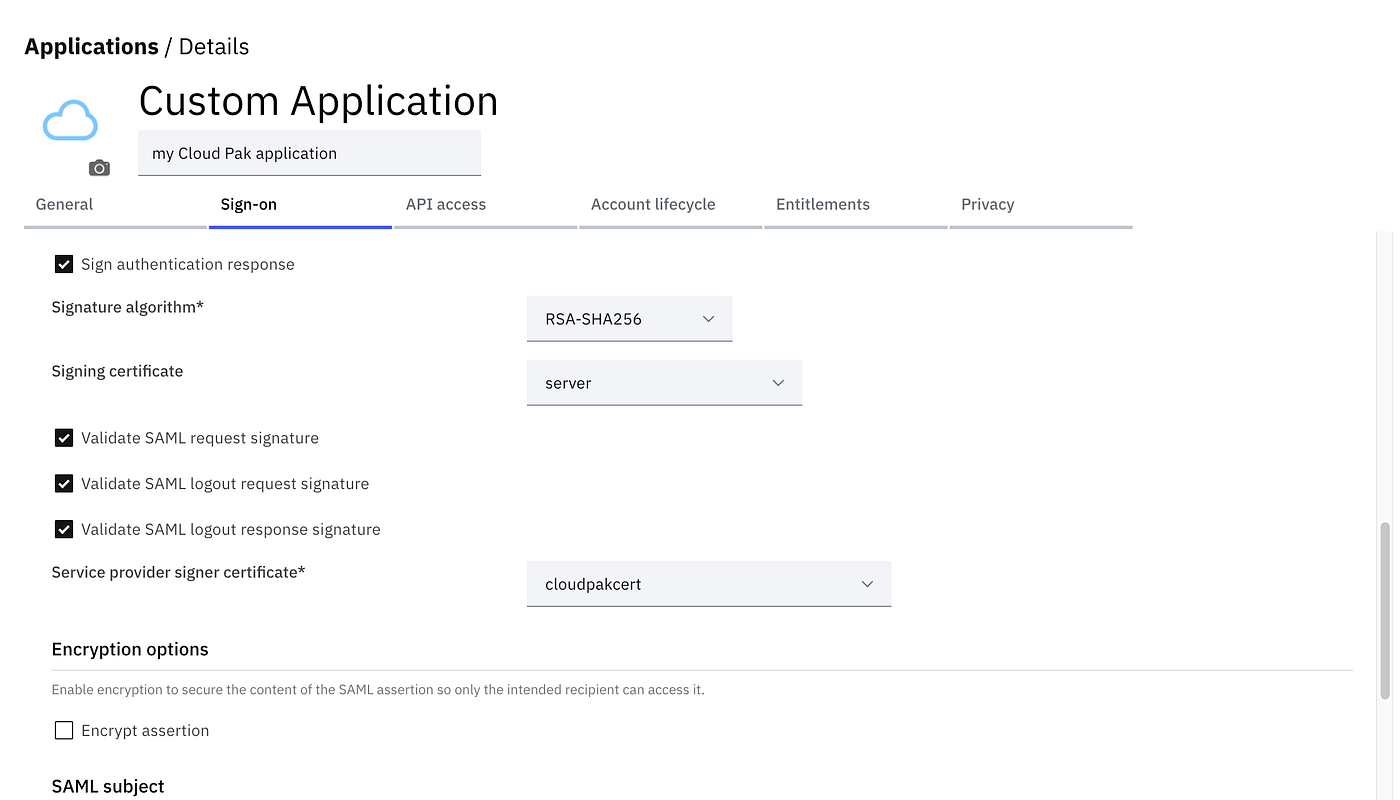Open Service provider signer certificate cloudpakcert dropdown

click(x=708, y=584)
